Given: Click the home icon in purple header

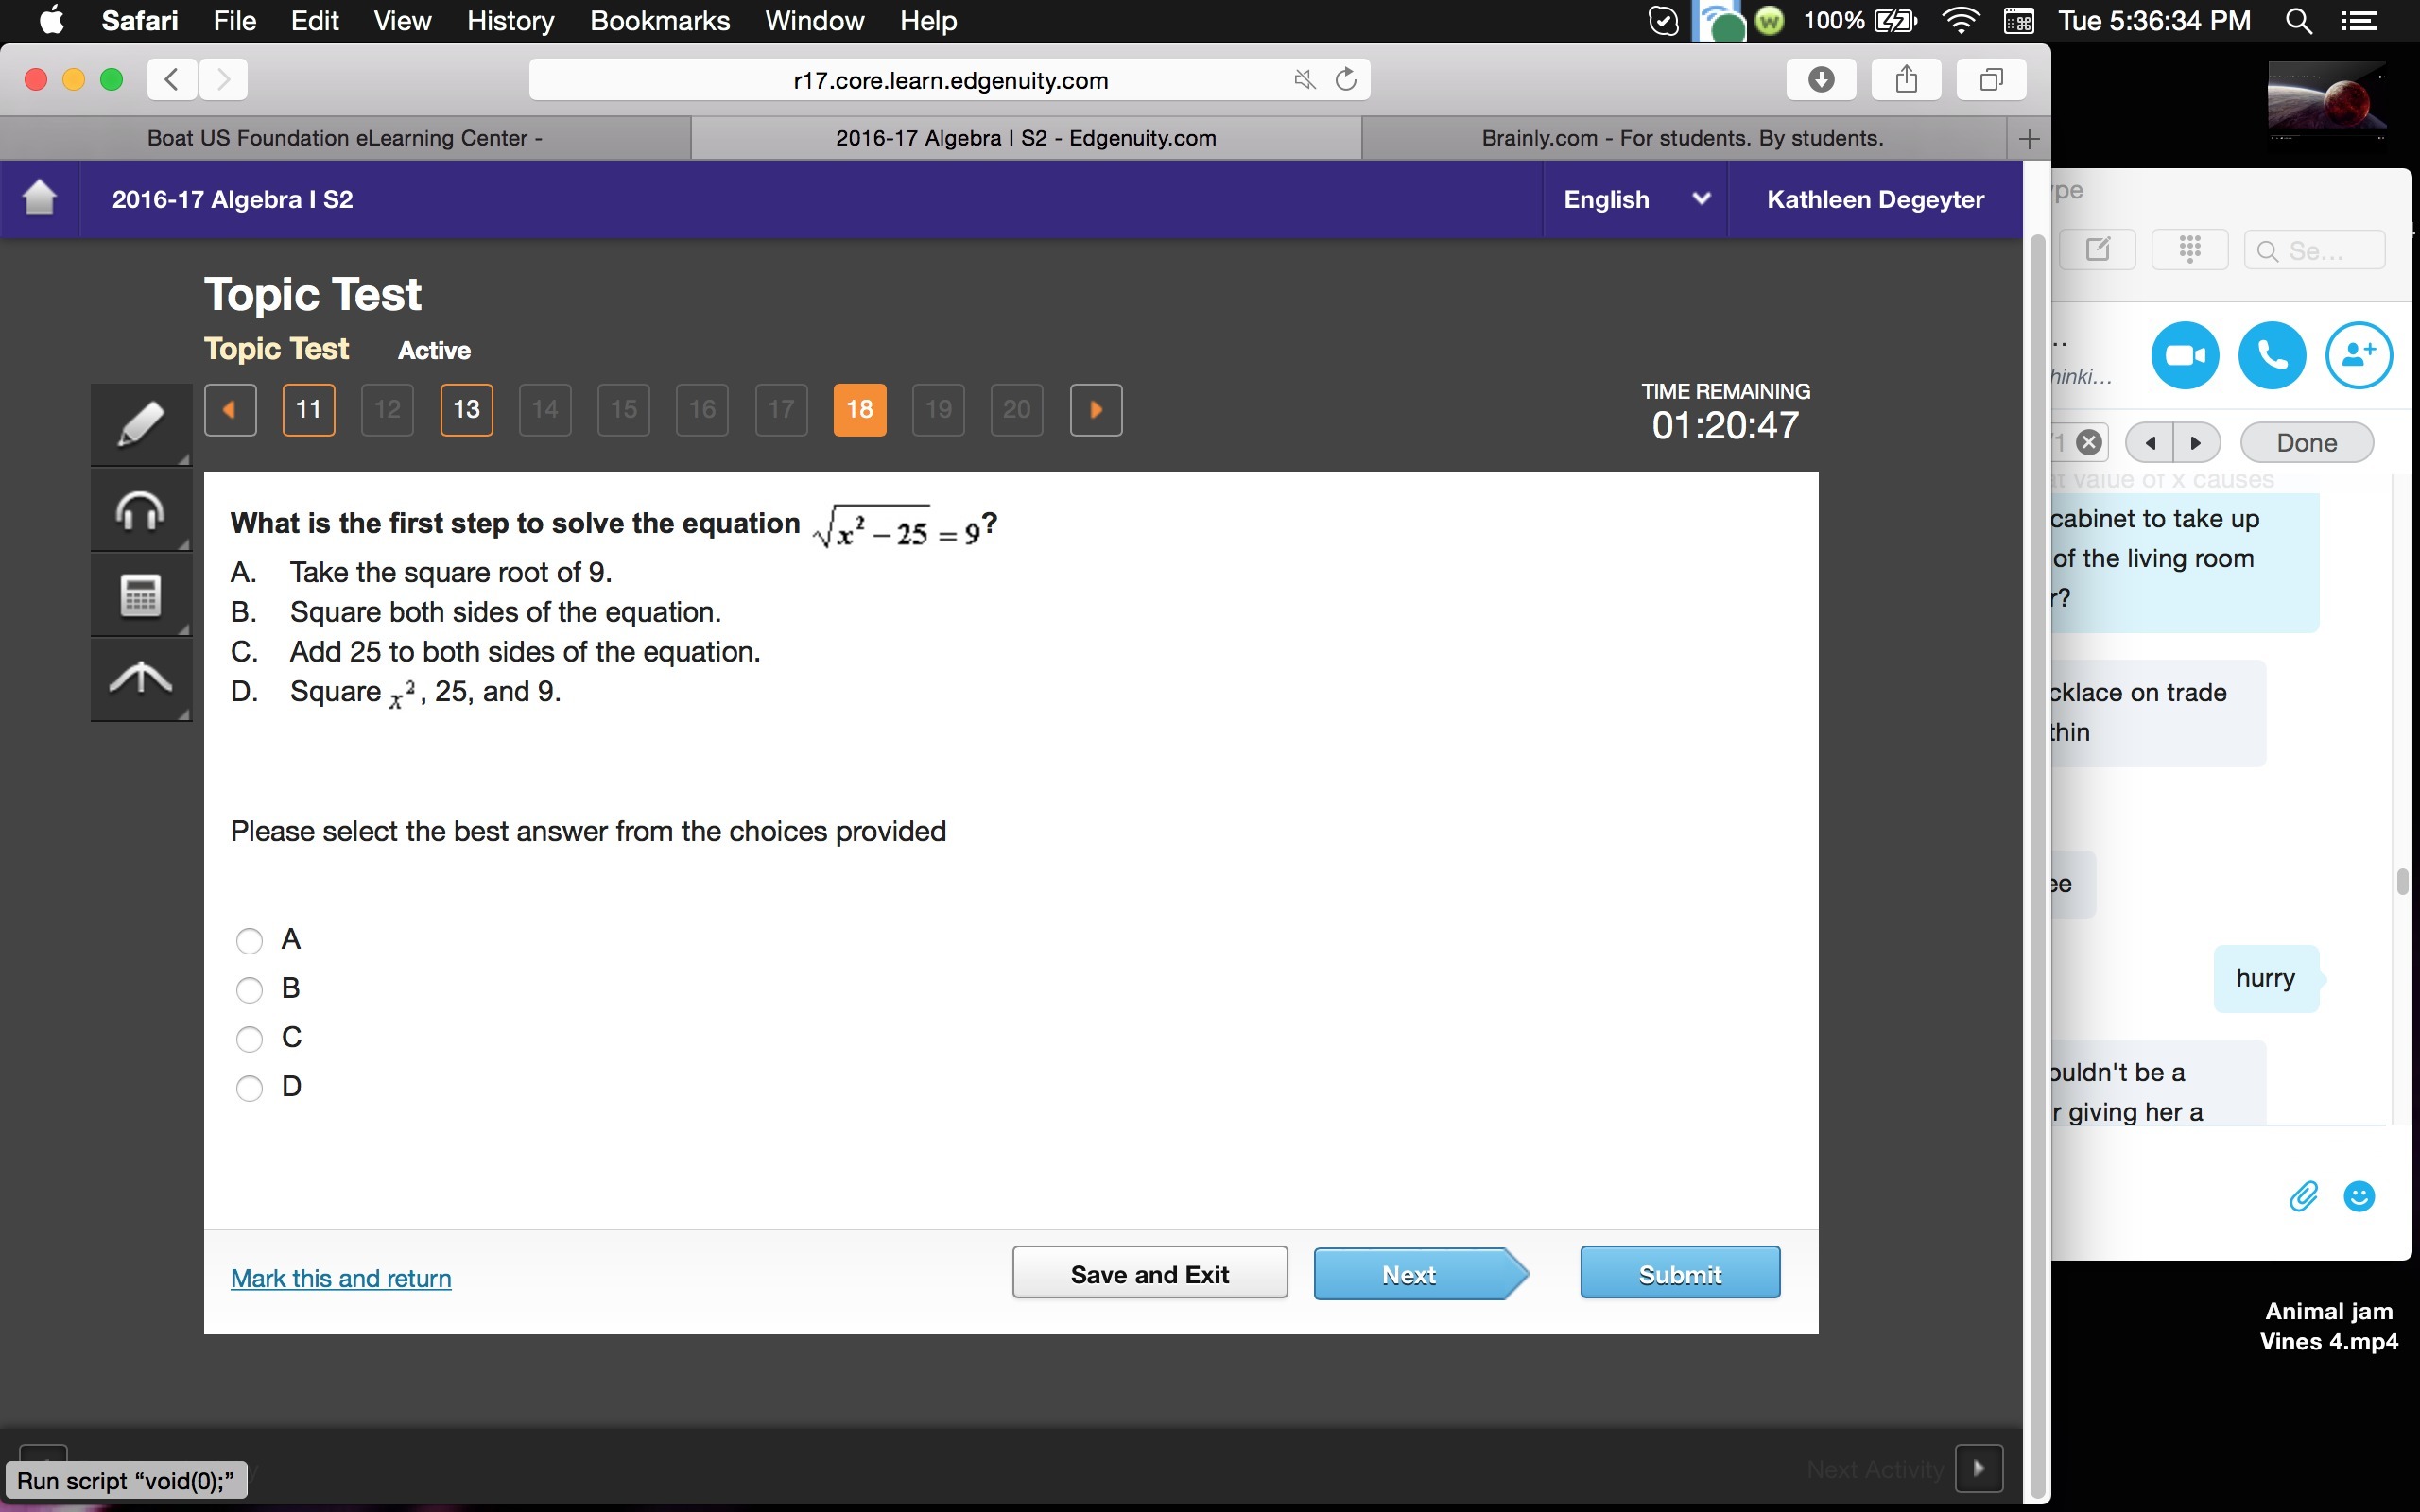Looking at the screenshot, I should pos(39,198).
